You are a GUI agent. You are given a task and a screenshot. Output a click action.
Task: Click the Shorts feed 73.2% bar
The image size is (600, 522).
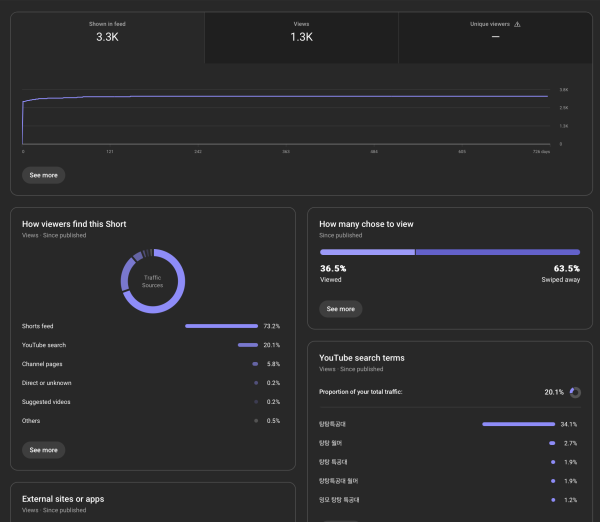coord(221,326)
